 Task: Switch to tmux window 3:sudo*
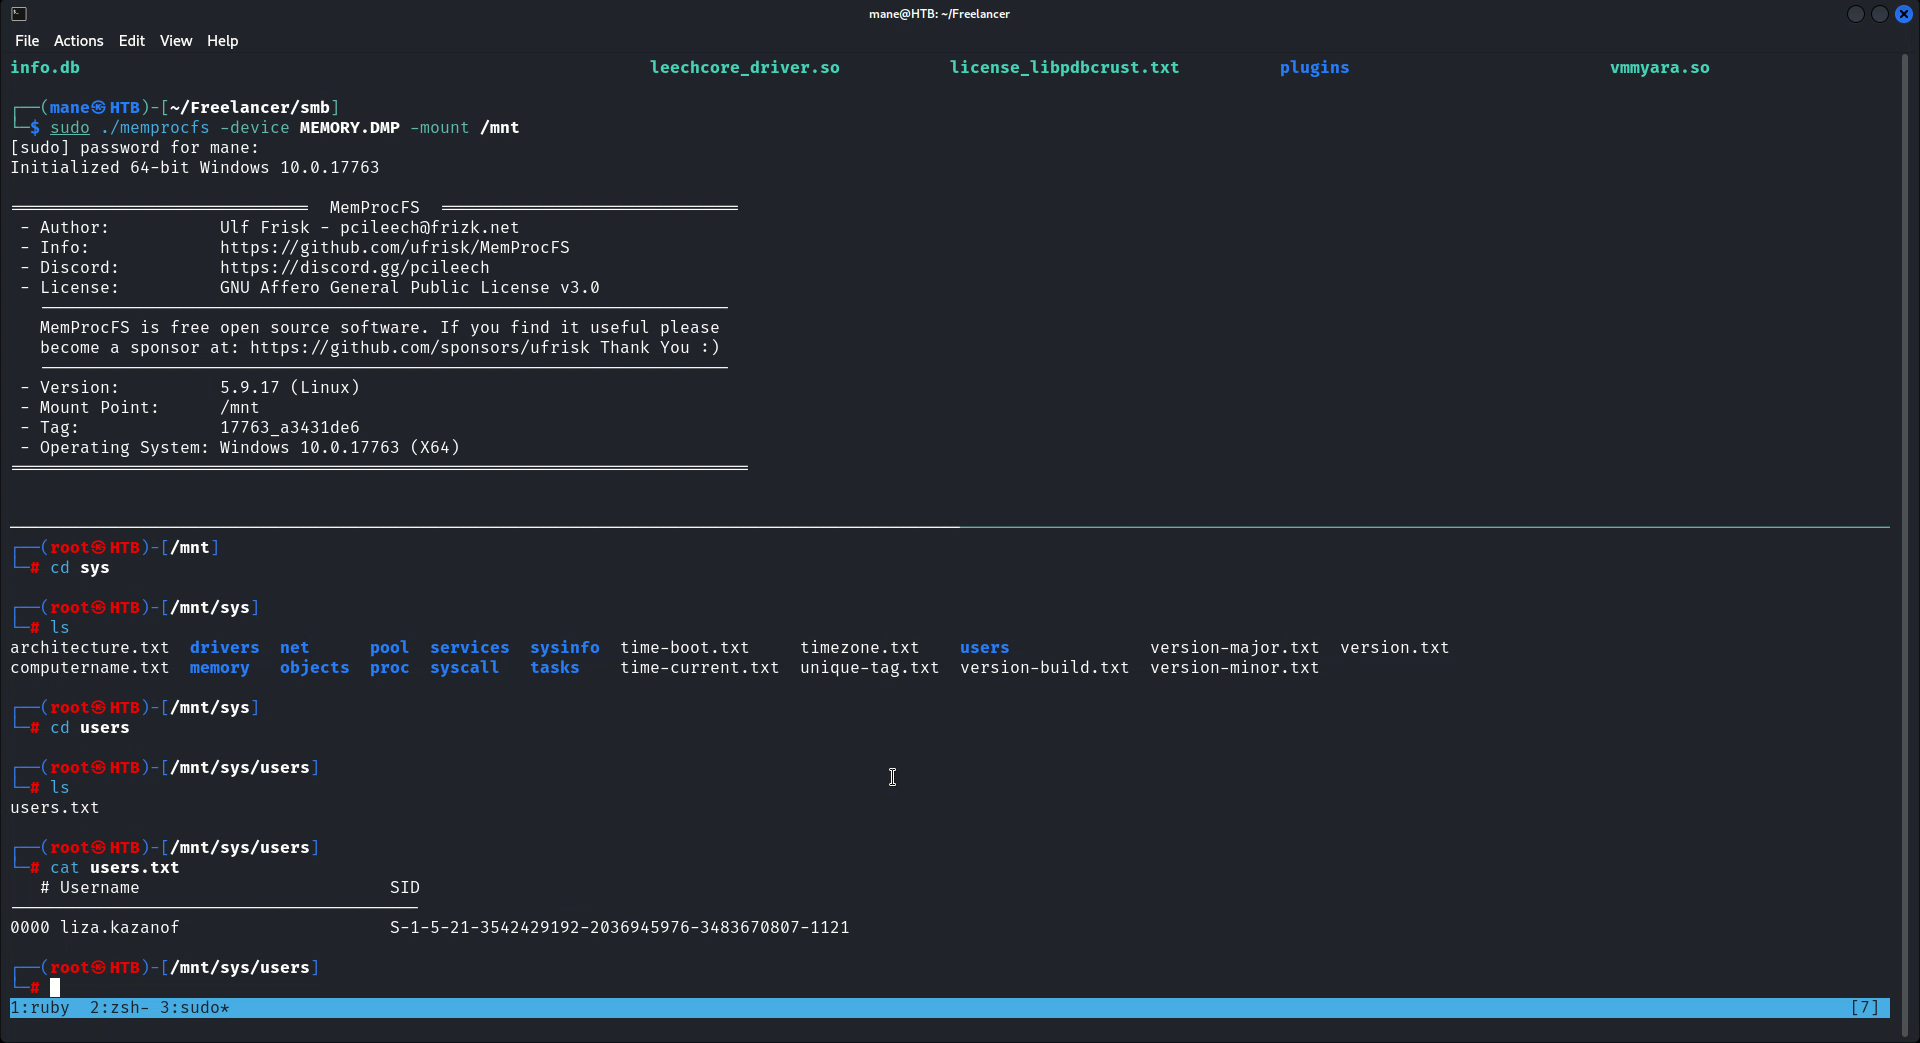click(x=195, y=1008)
